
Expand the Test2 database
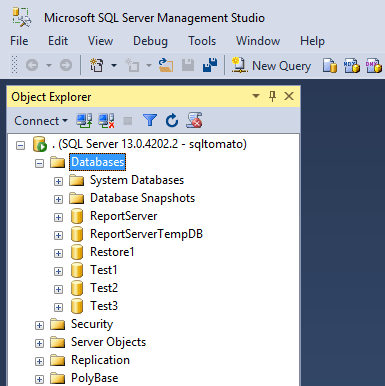58,290
